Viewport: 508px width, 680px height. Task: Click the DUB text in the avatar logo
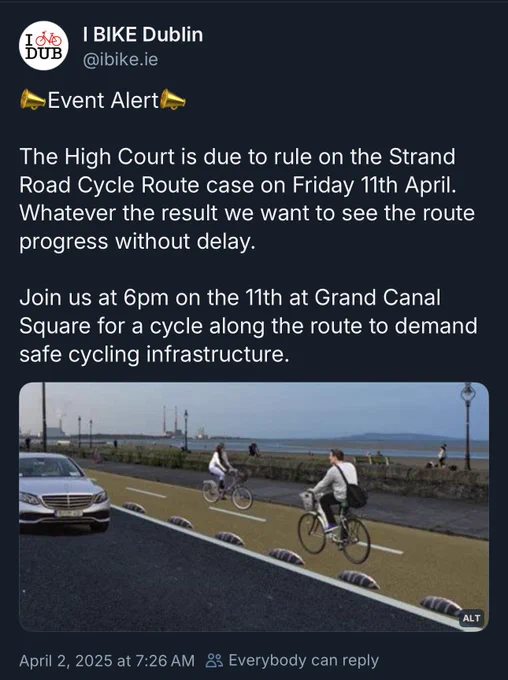pos(43,53)
